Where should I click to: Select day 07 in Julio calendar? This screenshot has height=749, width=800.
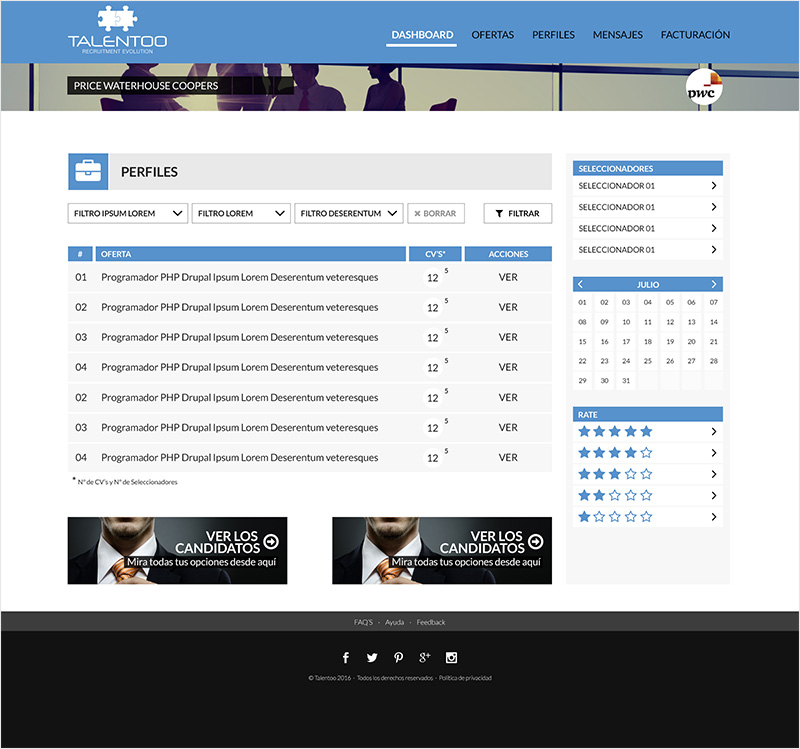[x=714, y=302]
